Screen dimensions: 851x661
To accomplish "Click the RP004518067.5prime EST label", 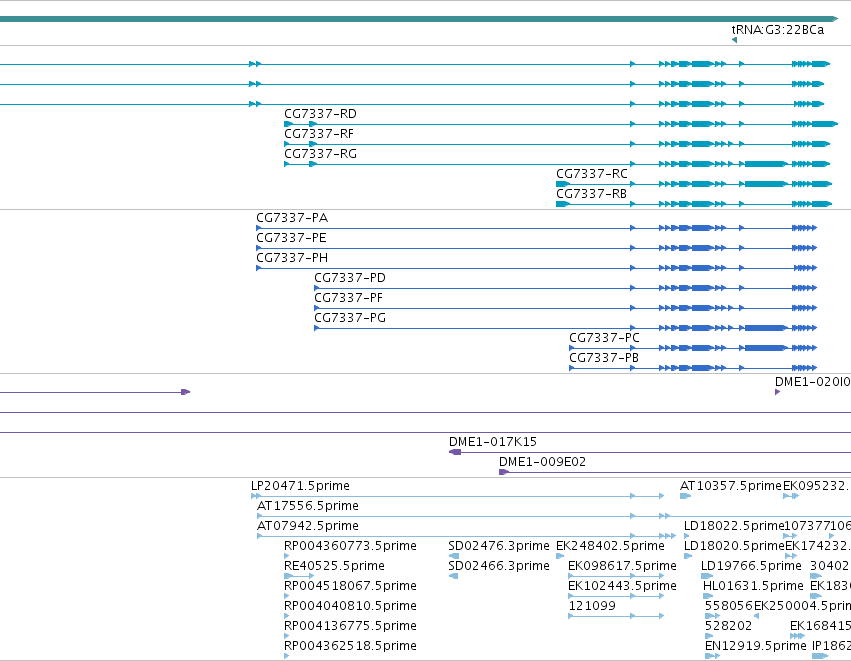I will (x=350, y=586).
